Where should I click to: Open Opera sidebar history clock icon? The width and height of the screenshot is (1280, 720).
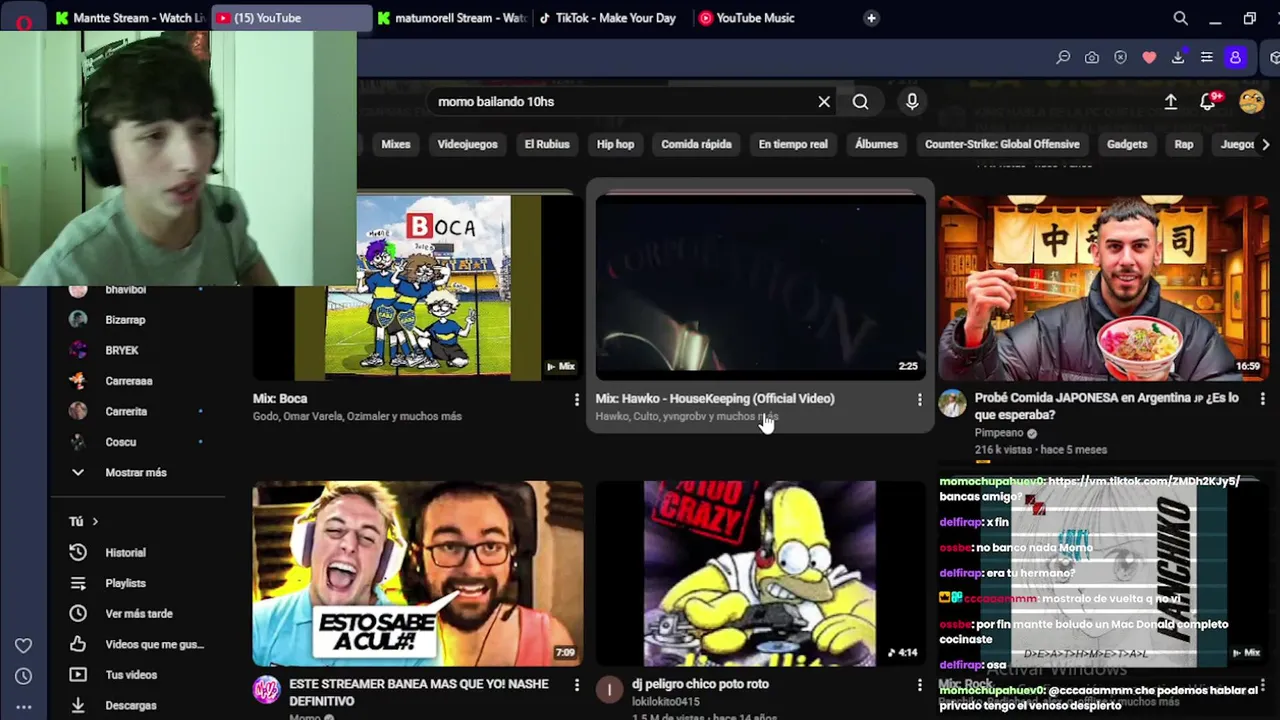pyautogui.click(x=23, y=676)
